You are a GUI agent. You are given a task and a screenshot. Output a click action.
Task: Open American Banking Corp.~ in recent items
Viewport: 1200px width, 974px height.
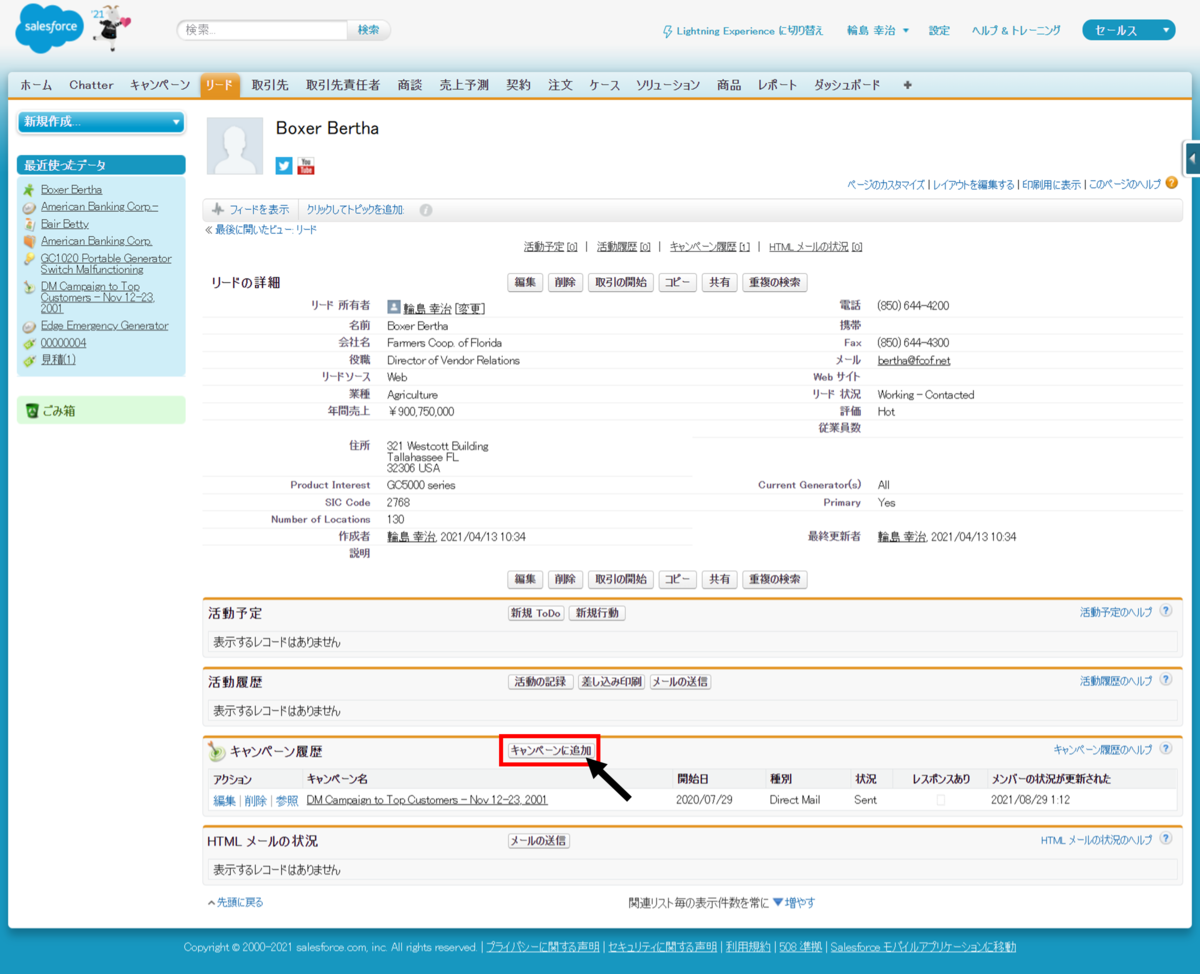pos(99,206)
